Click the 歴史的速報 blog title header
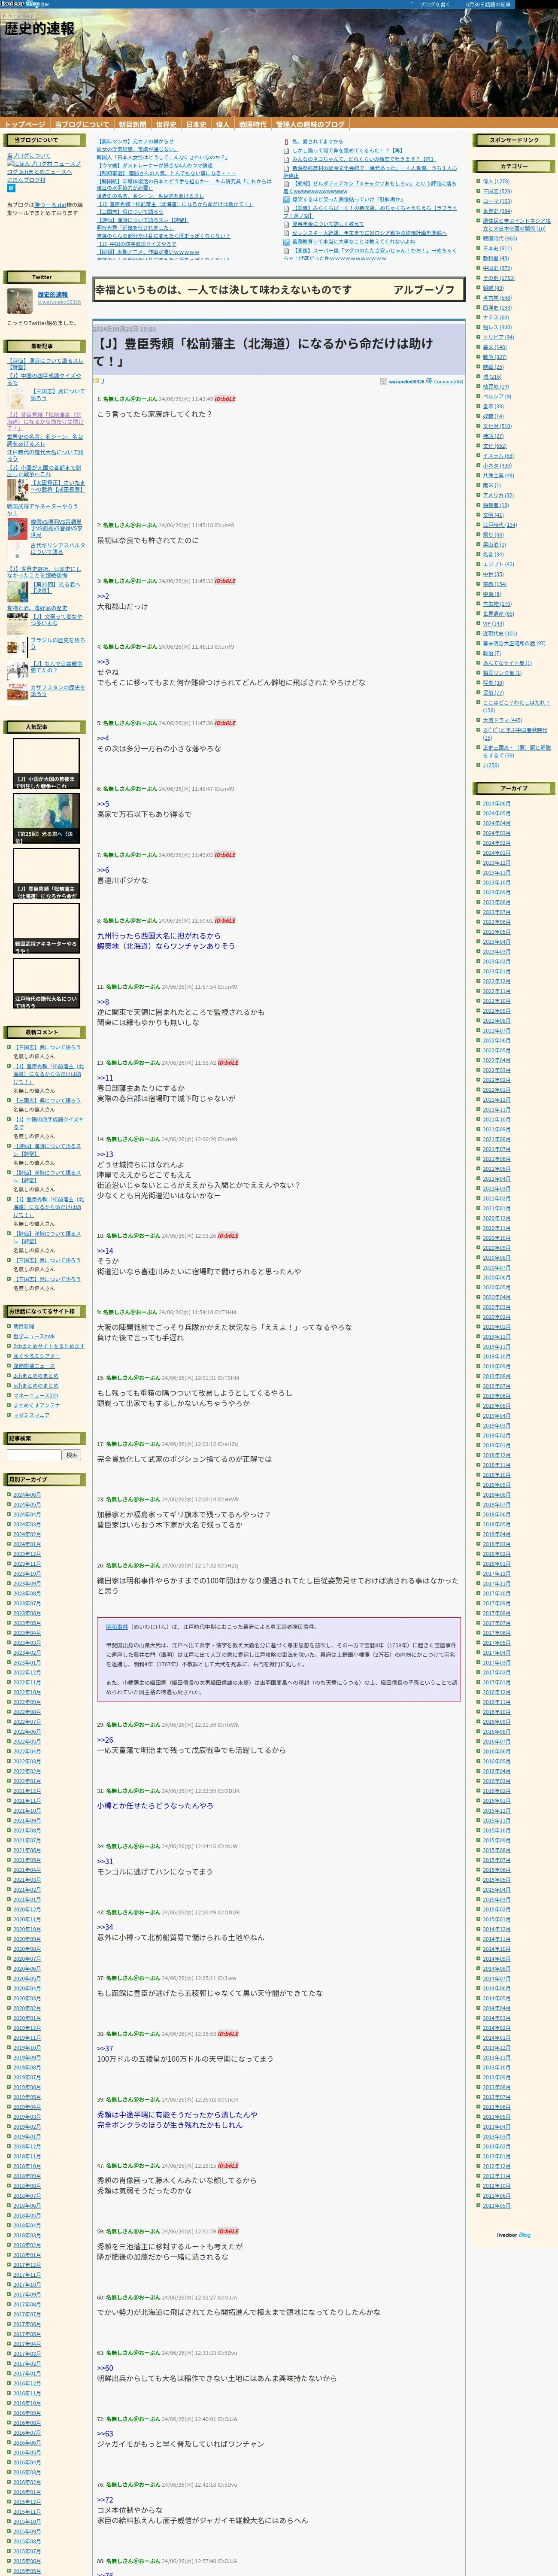This screenshot has height=2576, width=558. tap(39, 28)
